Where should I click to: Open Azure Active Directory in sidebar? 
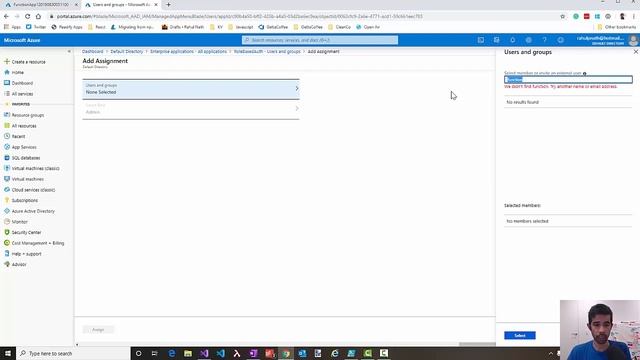click(29, 211)
